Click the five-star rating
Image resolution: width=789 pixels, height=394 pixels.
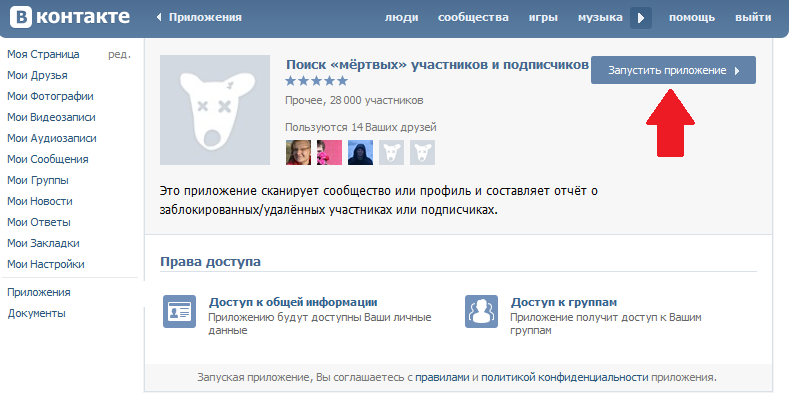click(317, 81)
